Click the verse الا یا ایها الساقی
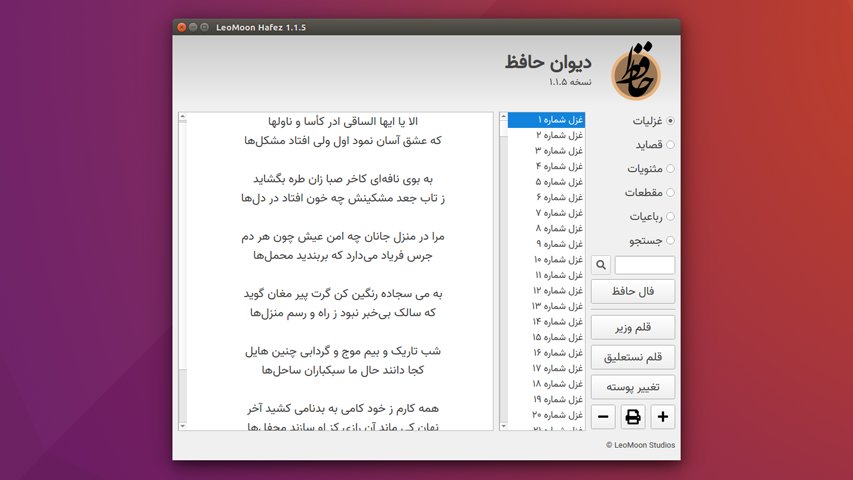The image size is (853, 480). pyautogui.click(x=343, y=121)
